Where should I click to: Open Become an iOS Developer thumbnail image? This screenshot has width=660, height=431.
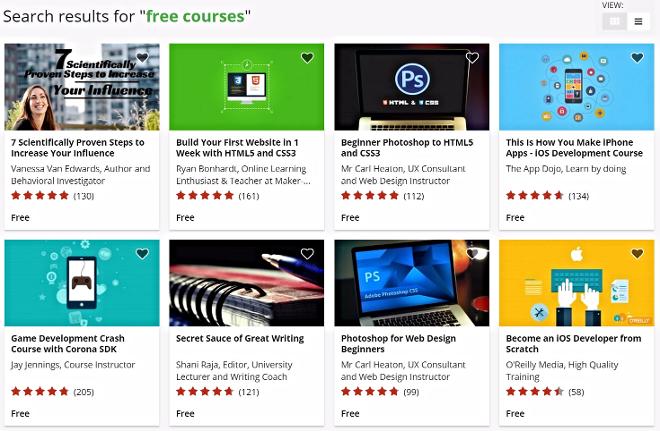(x=576, y=283)
